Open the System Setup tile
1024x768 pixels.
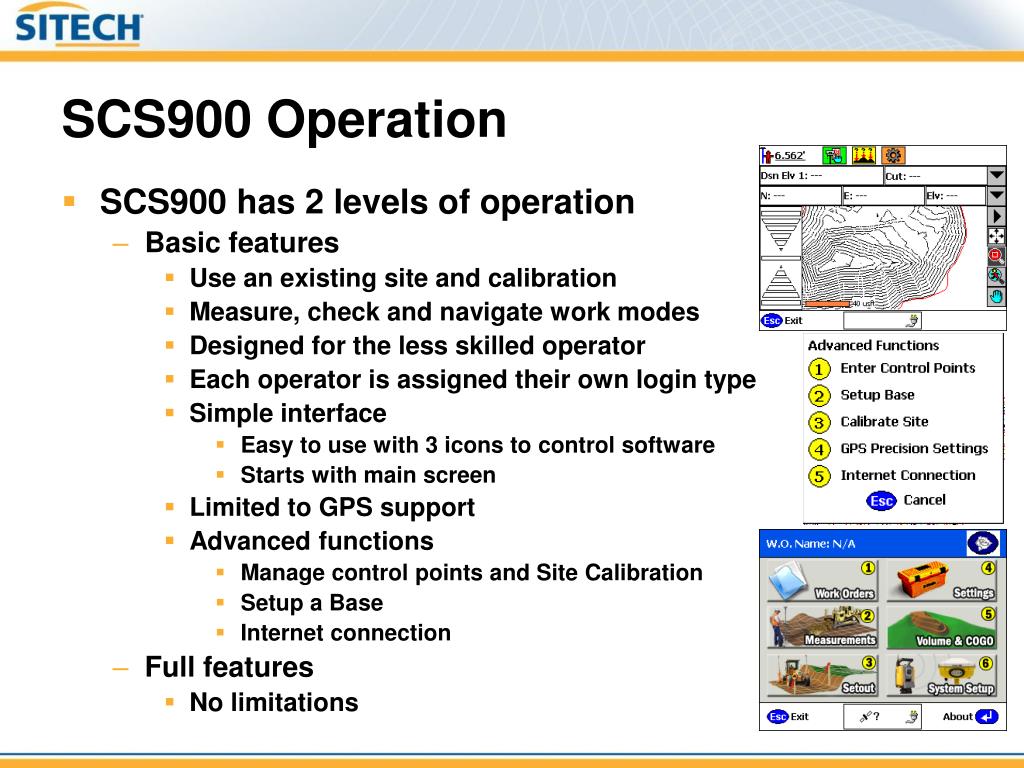(x=942, y=675)
